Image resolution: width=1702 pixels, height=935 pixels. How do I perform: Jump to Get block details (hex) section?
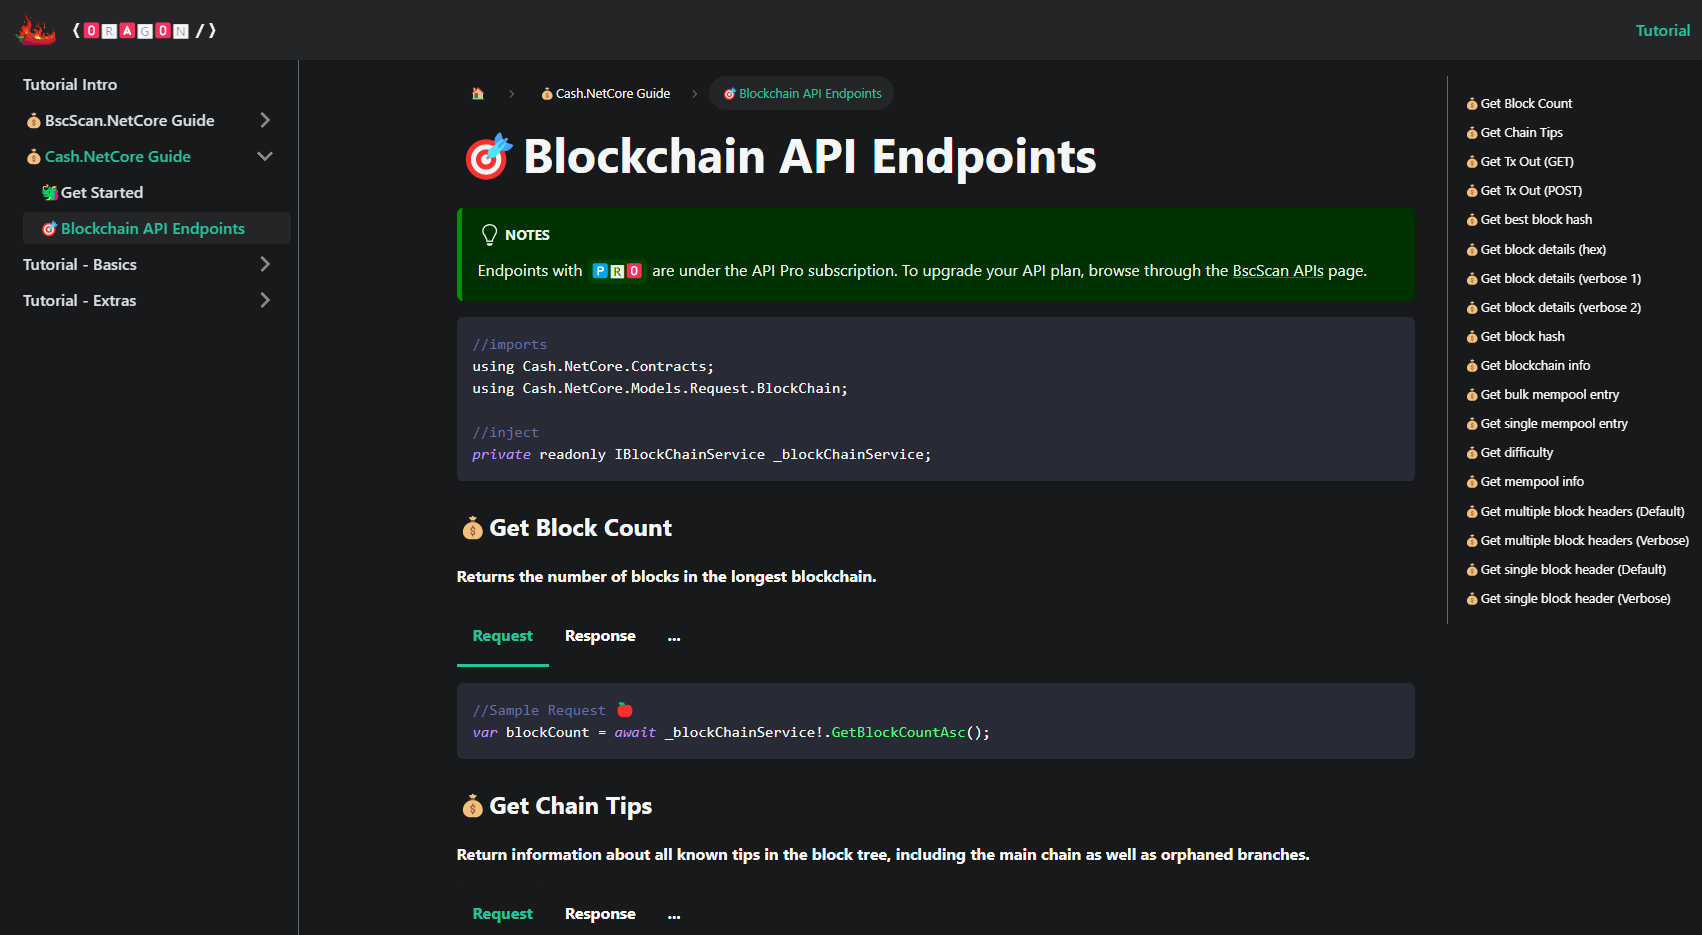1536,250
